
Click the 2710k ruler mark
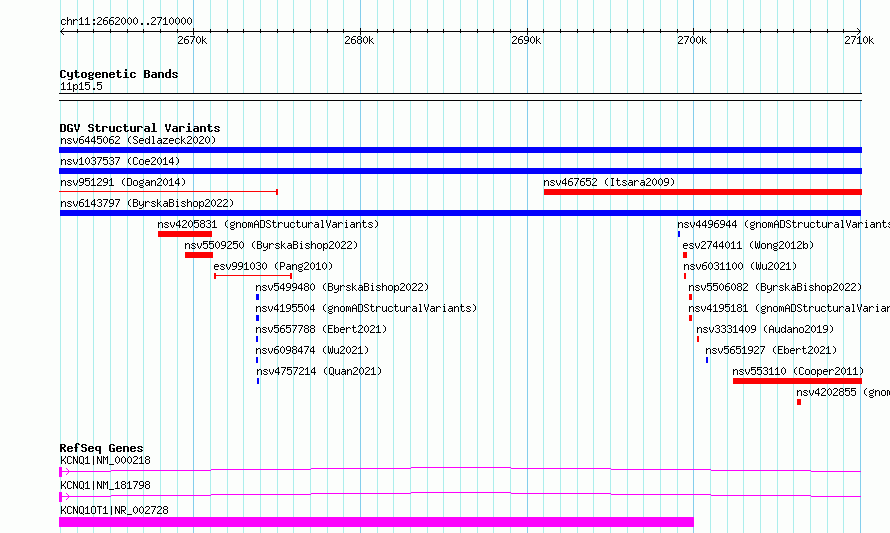(859, 40)
